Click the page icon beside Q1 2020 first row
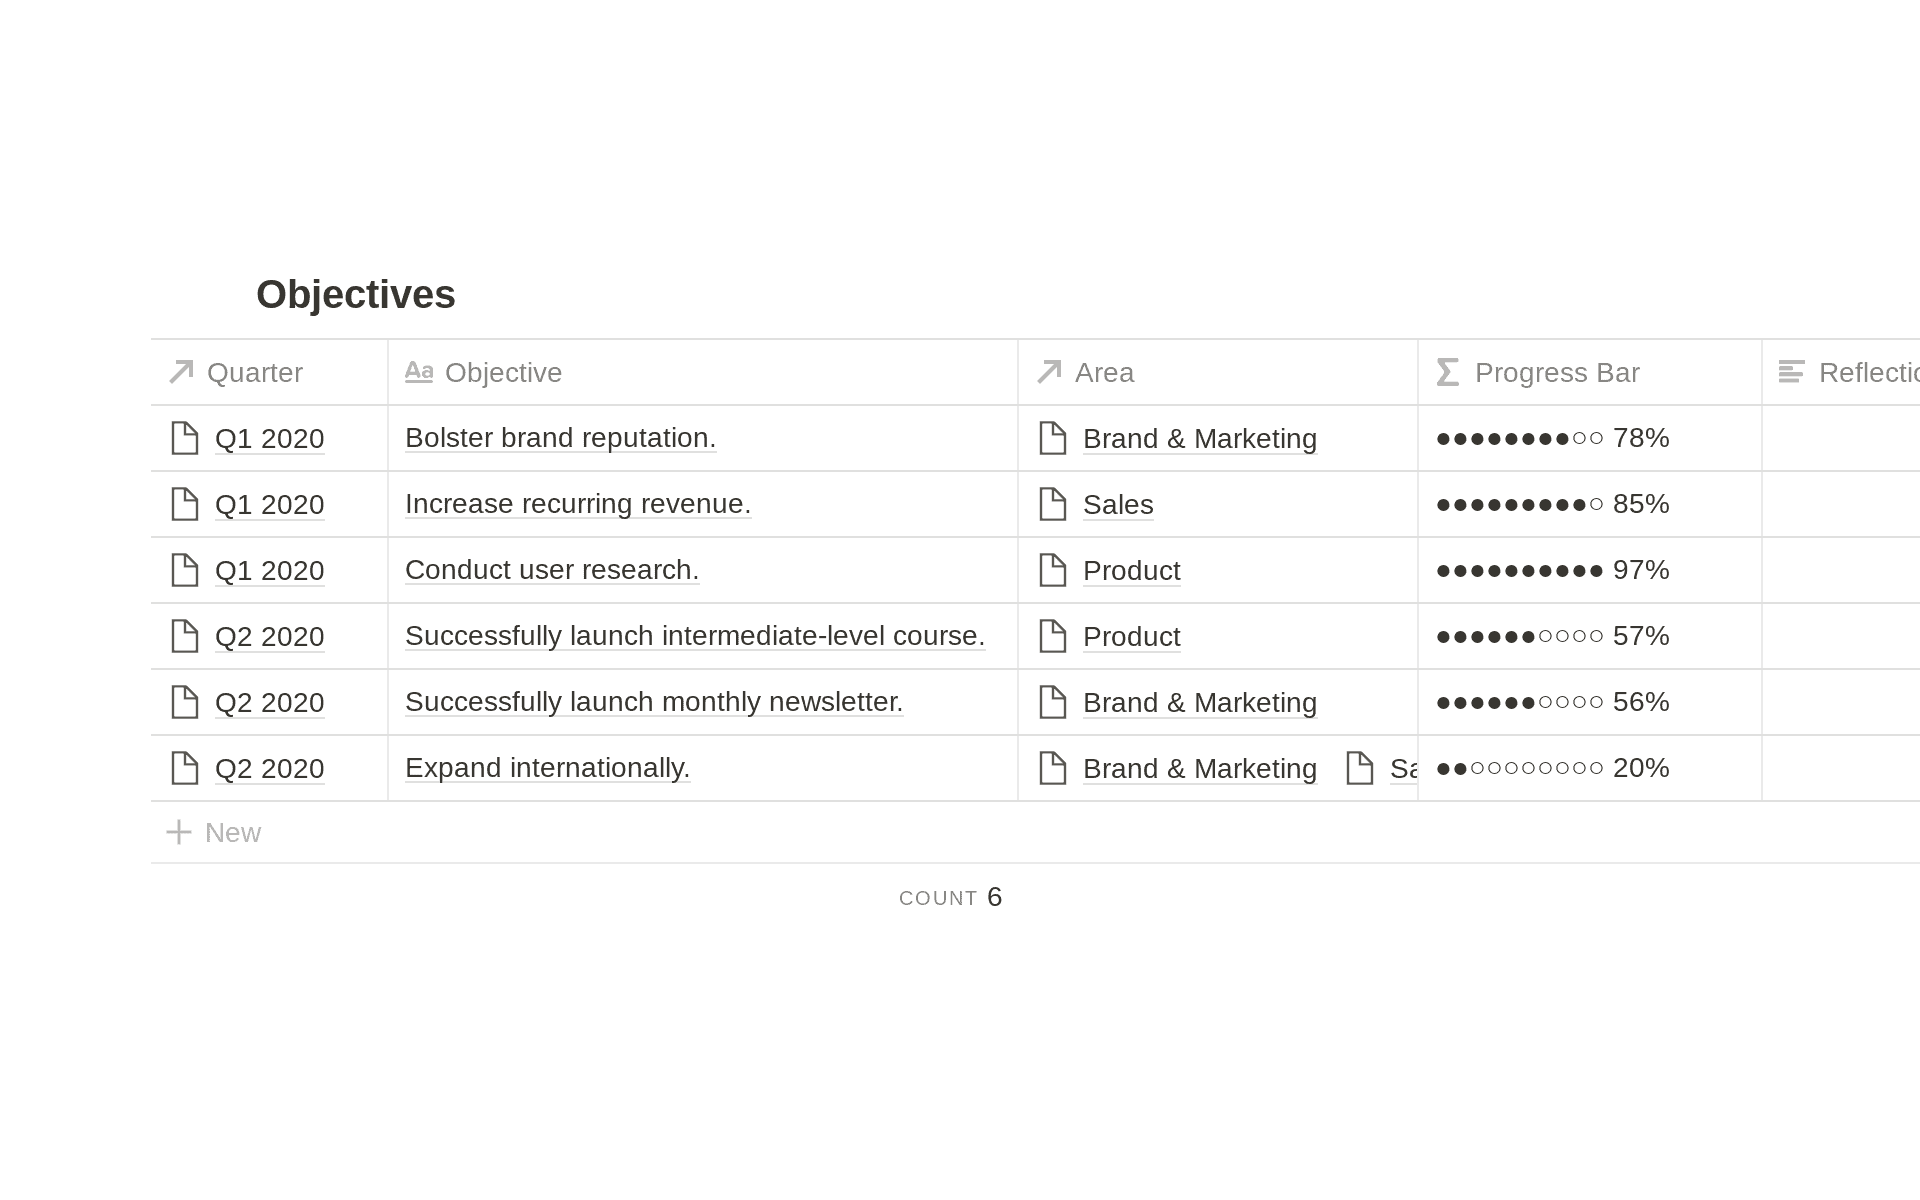Viewport: 1920px width, 1200px height. tap(186, 438)
